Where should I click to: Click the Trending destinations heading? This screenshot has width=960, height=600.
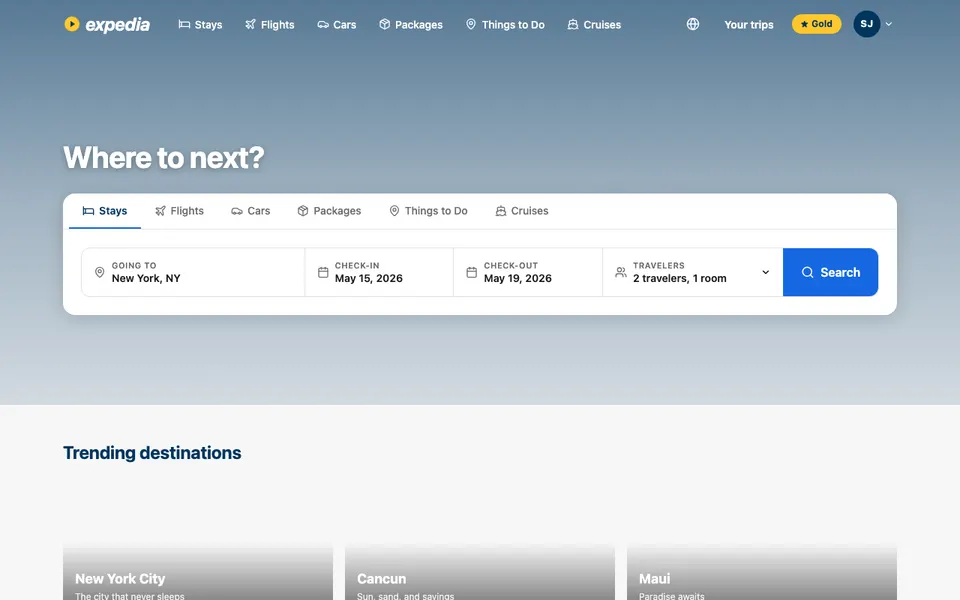coord(152,453)
